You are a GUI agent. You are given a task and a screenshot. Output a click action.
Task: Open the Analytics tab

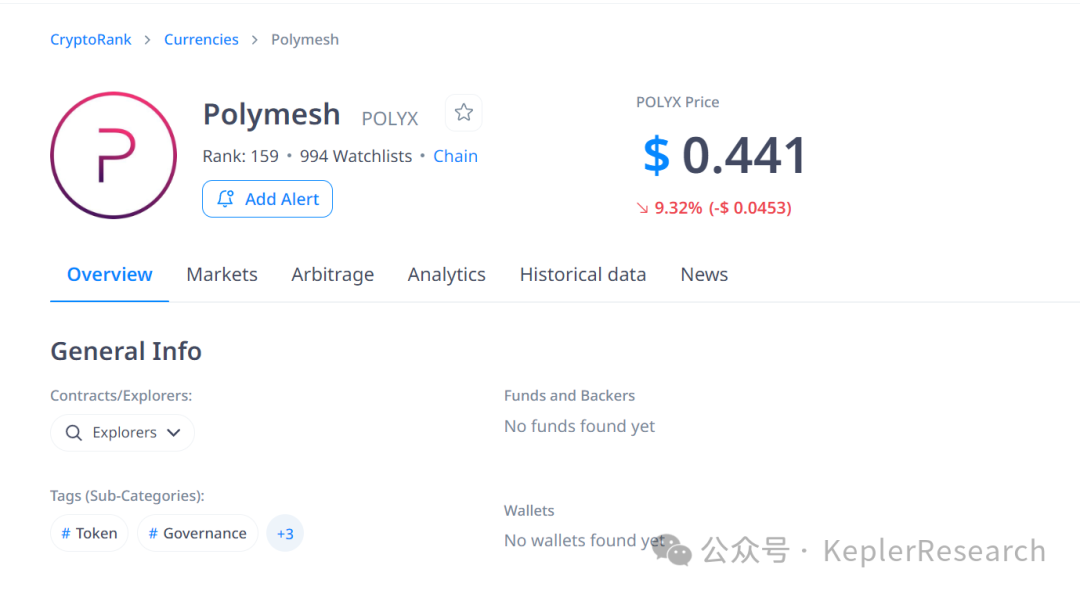tap(446, 274)
